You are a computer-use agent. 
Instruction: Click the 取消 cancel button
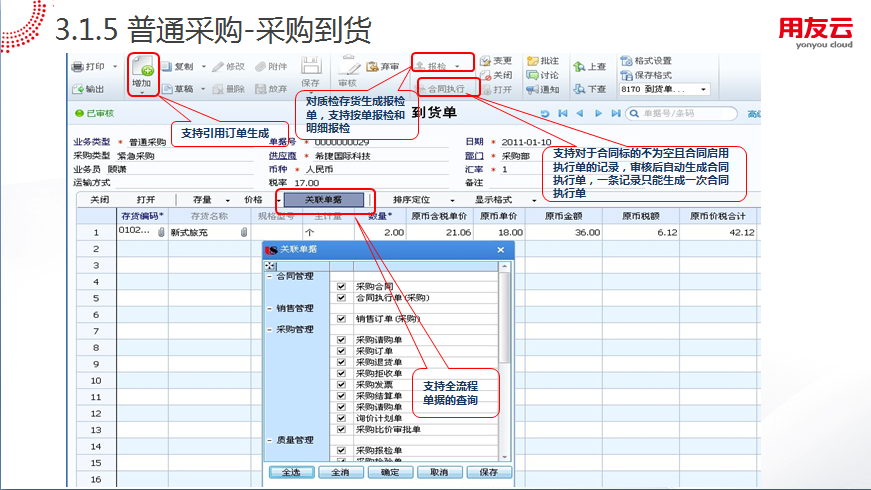click(x=439, y=472)
